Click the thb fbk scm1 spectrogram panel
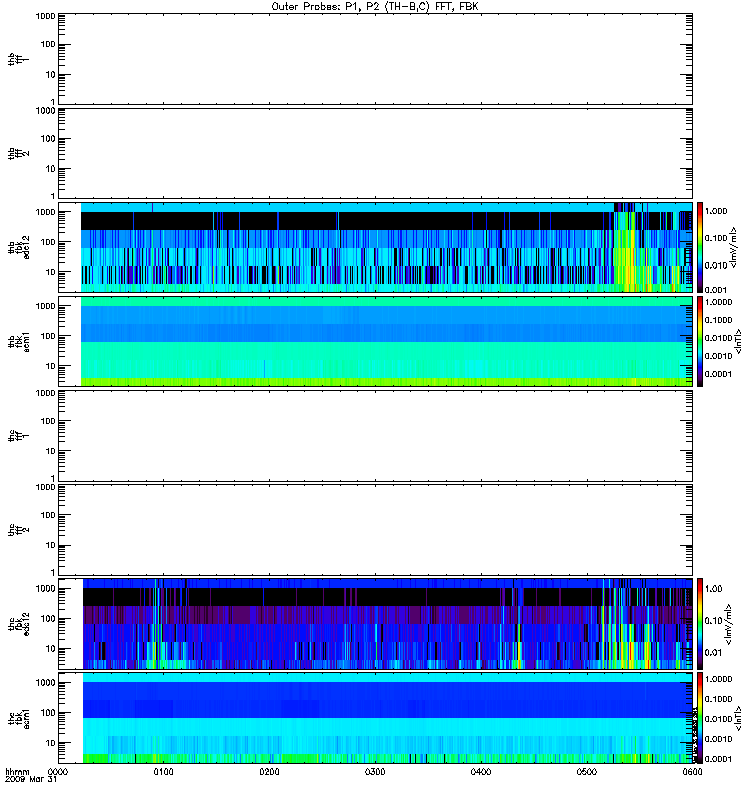The image size is (750, 800). tap(375, 341)
